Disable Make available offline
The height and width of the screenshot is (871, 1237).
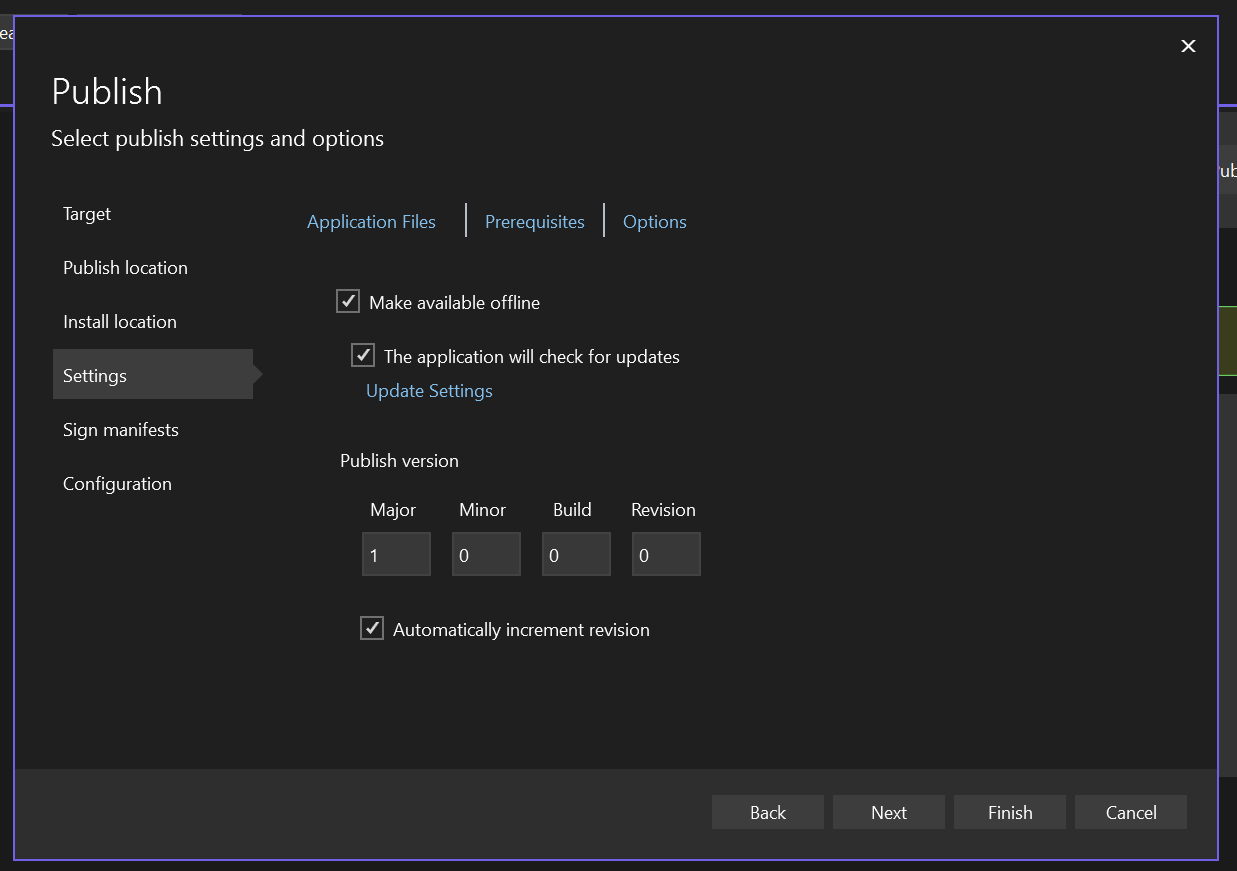coord(347,300)
